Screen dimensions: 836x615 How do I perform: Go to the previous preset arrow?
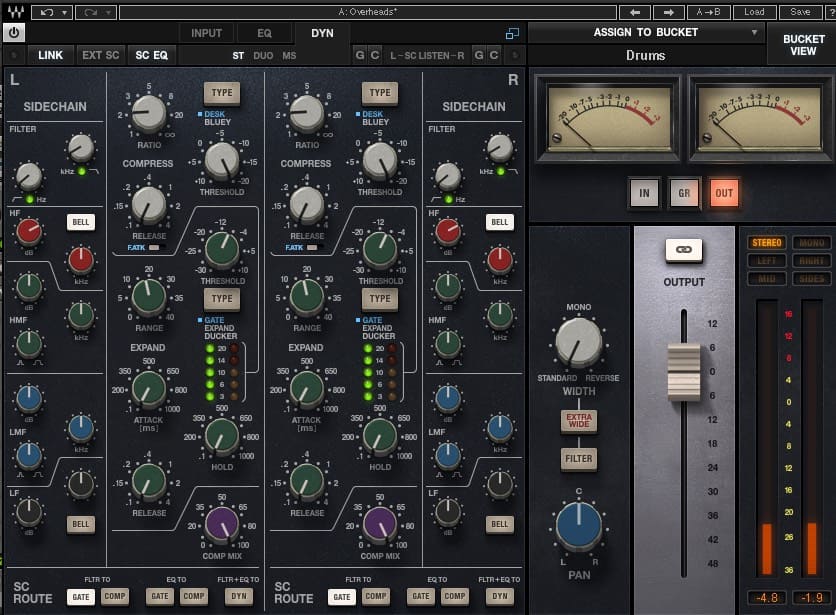click(x=636, y=12)
